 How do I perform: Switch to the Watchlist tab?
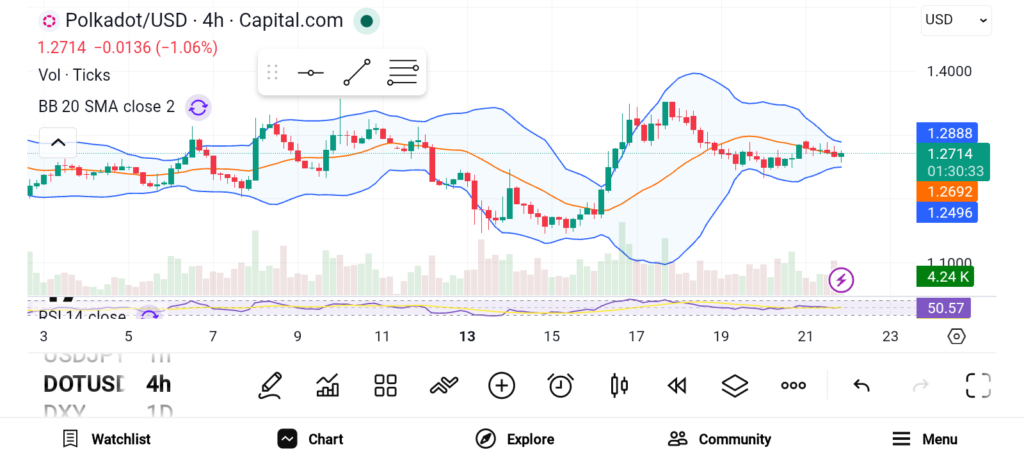click(106, 439)
